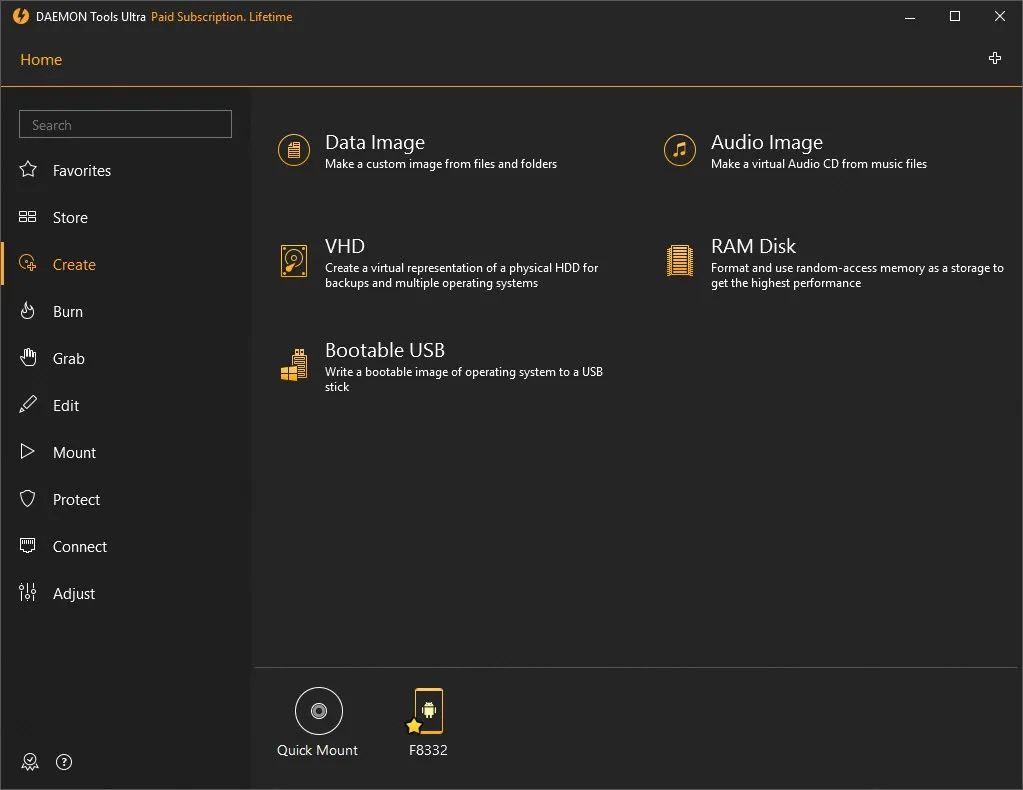Click the Quick Mount disc icon
Screen dimensions: 1023x790
point(318,711)
